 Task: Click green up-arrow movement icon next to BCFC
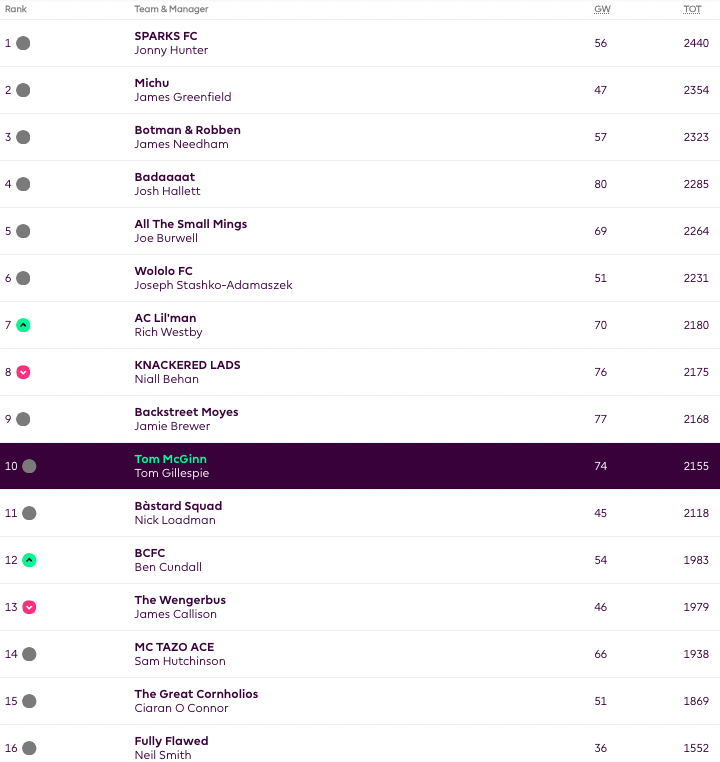pos(29,560)
